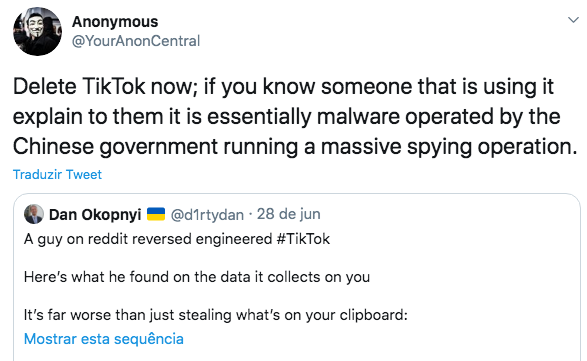Click the 'explain to them it is essentially malware' line
587x361 pixels.
286,116
